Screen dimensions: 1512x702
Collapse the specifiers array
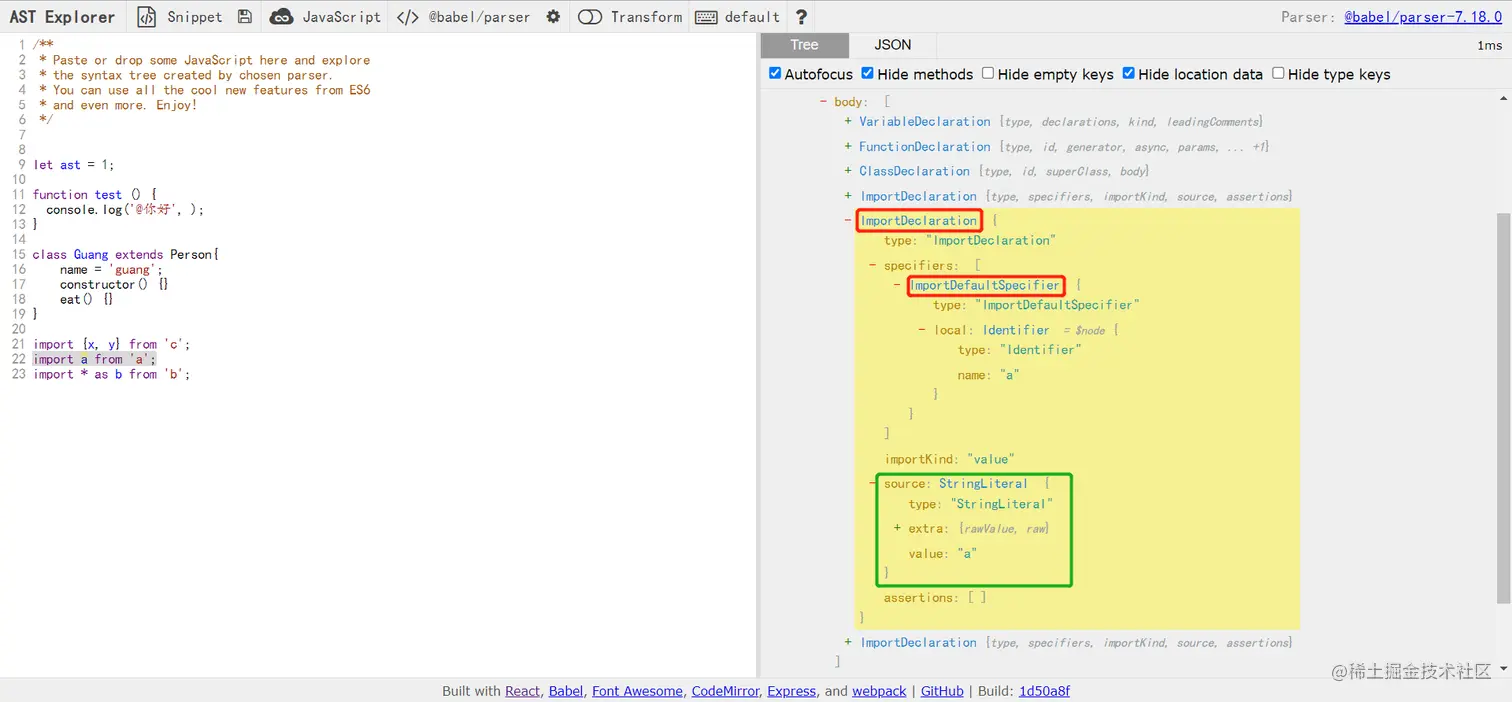click(873, 266)
